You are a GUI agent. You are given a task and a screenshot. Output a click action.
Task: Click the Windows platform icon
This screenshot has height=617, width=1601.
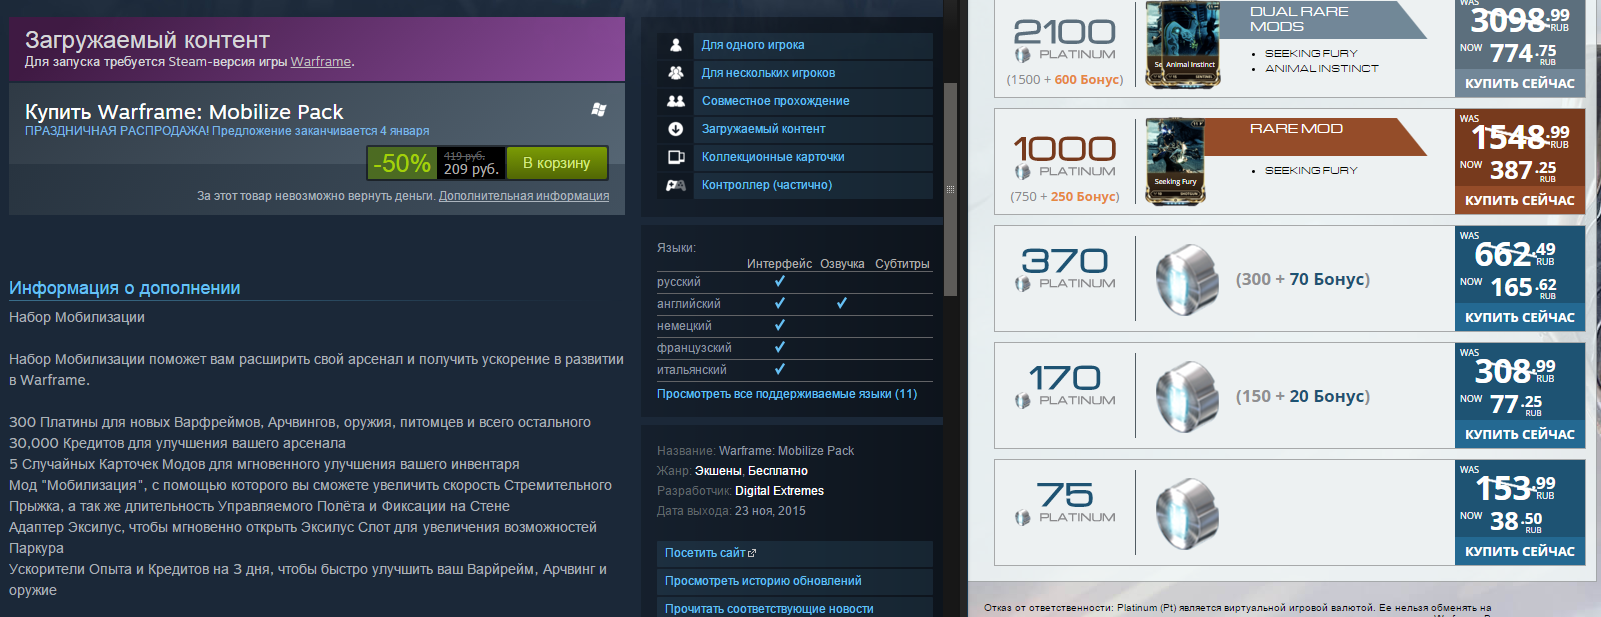click(x=599, y=109)
